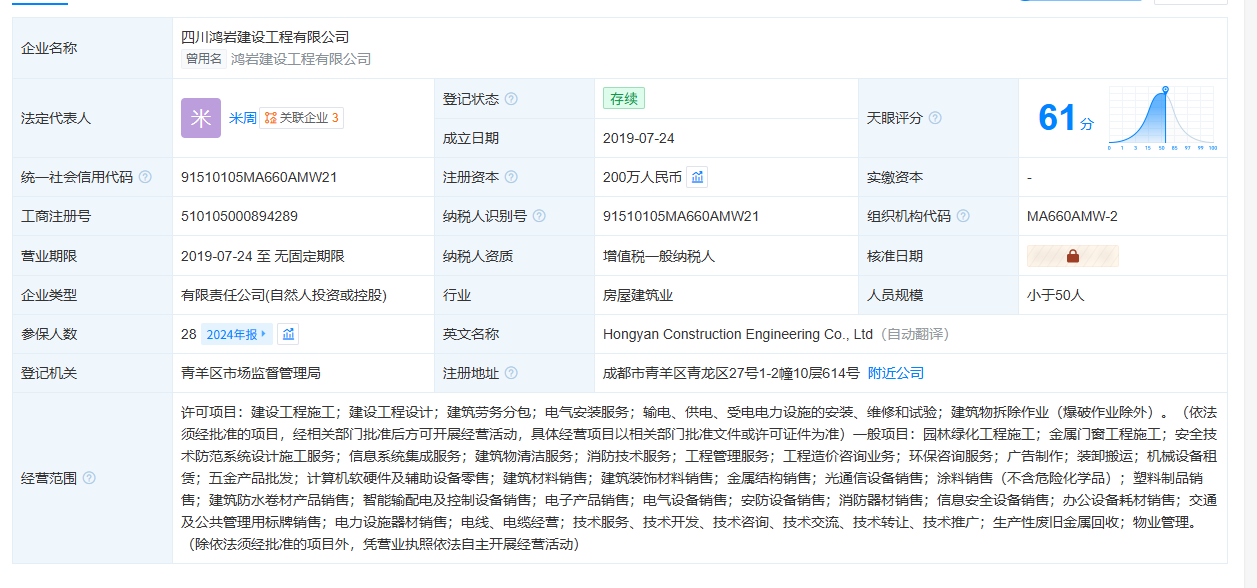Click the 曾用名 tag
Viewport: 1257px width, 588px height.
click(x=203, y=59)
